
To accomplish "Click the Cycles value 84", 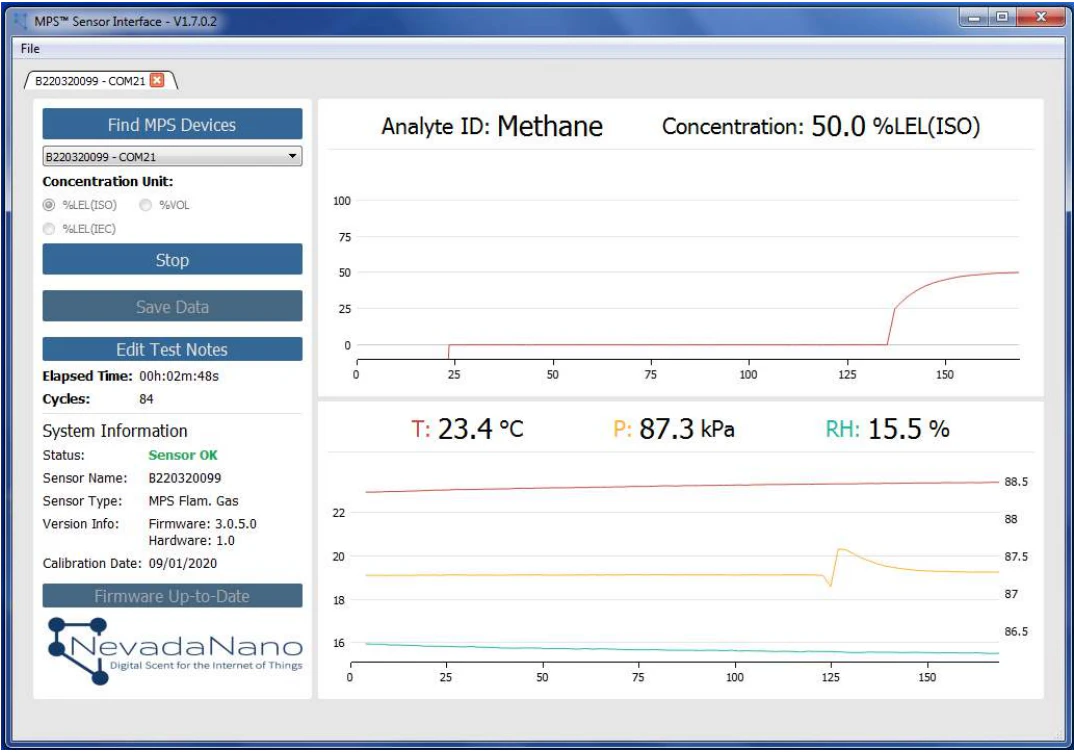I will point(146,399).
